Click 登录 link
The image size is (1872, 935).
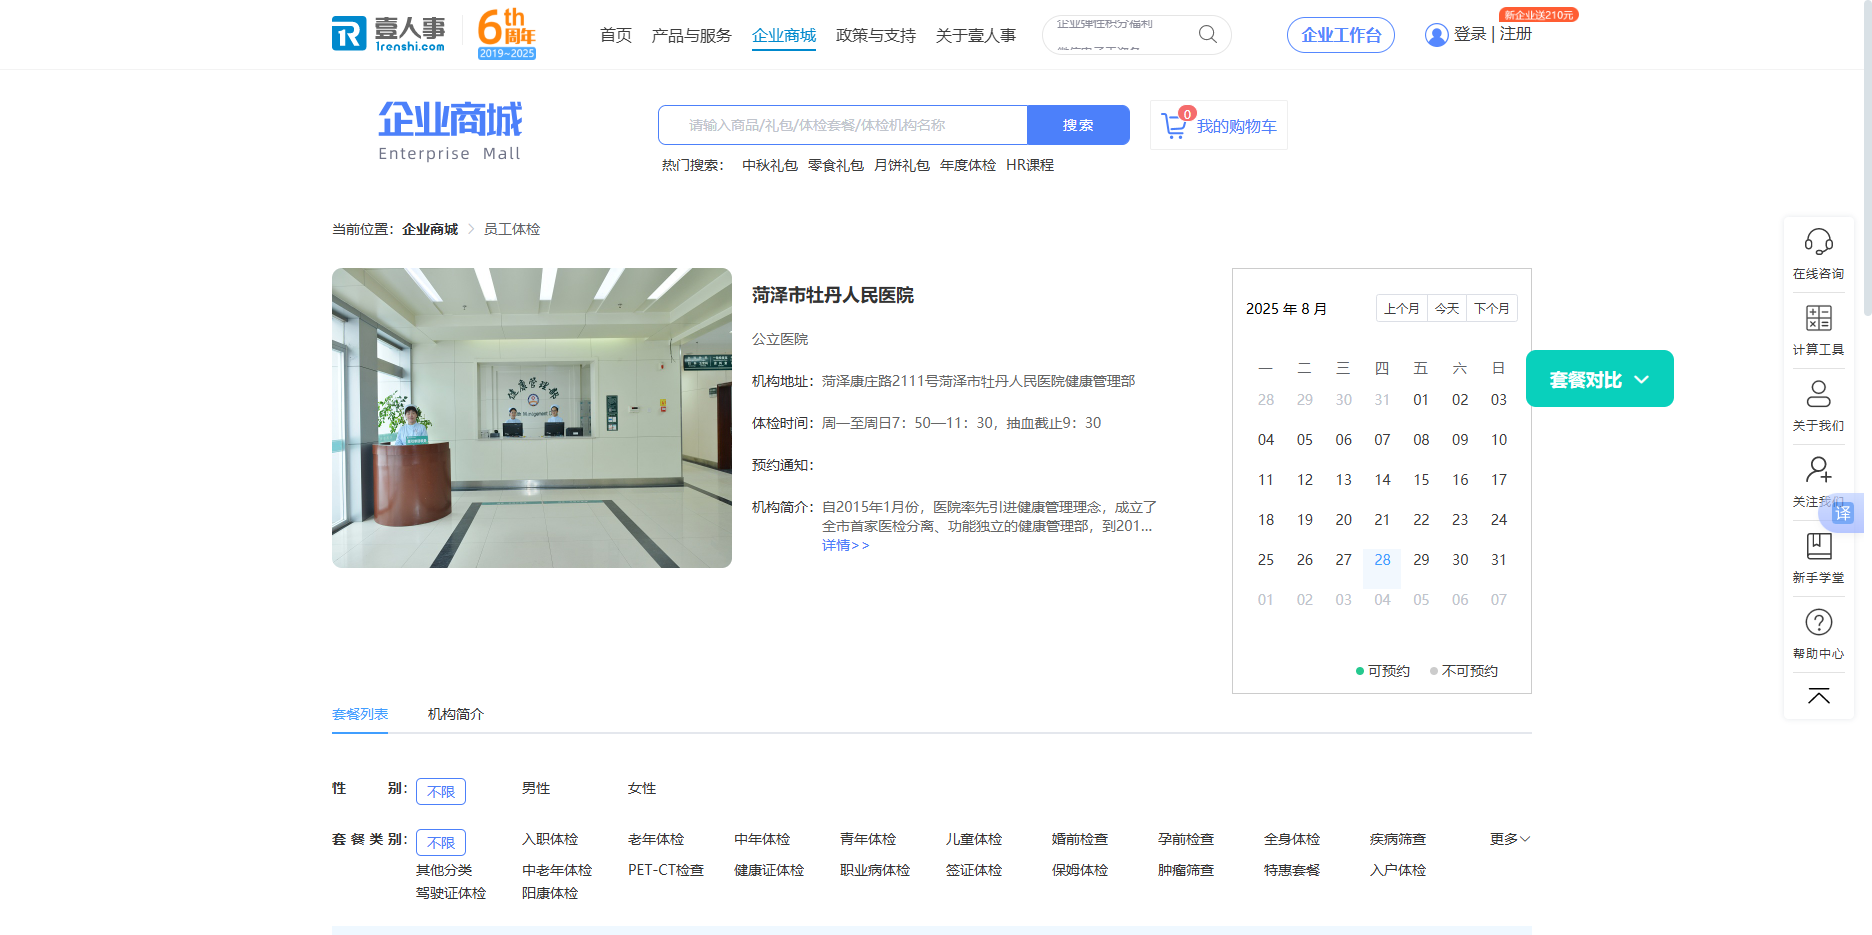click(1470, 34)
